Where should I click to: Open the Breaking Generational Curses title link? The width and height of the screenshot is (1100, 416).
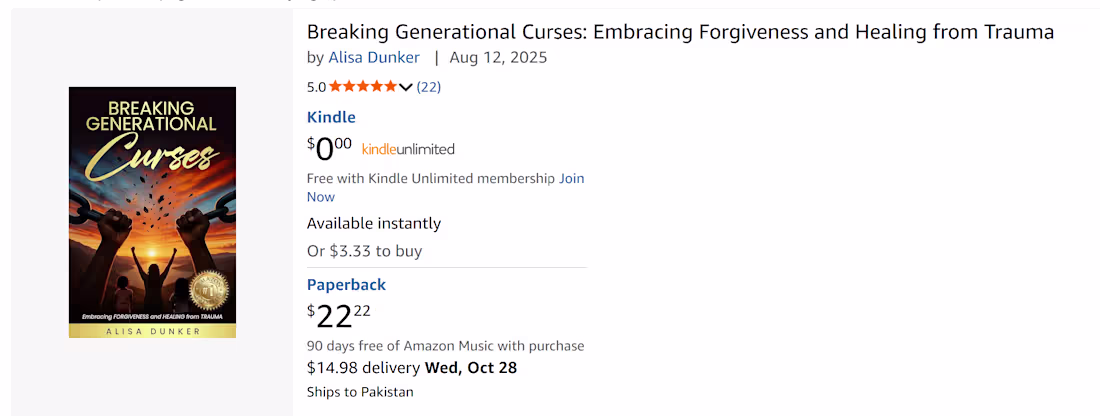(680, 32)
